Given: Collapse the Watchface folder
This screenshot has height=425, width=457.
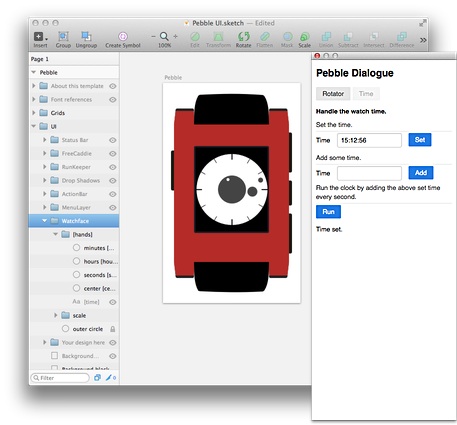Looking at the screenshot, I should [44, 221].
